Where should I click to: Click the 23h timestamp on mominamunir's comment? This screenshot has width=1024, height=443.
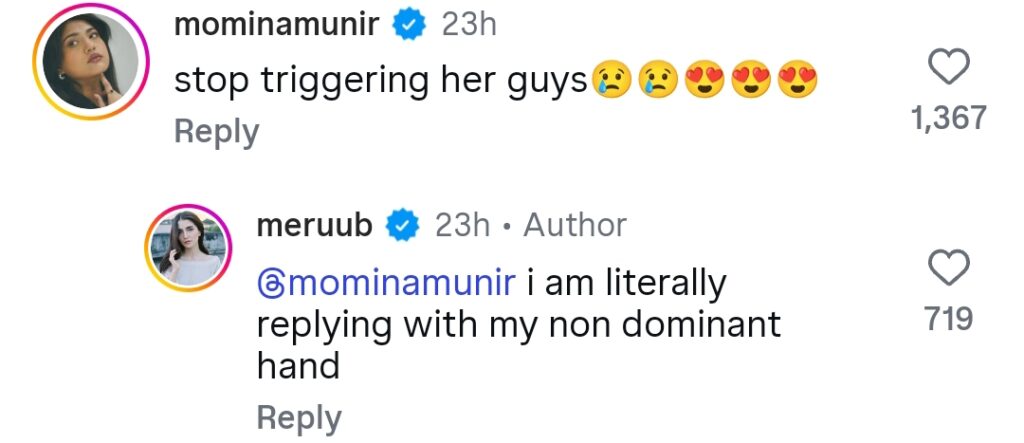pyautogui.click(x=469, y=25)
